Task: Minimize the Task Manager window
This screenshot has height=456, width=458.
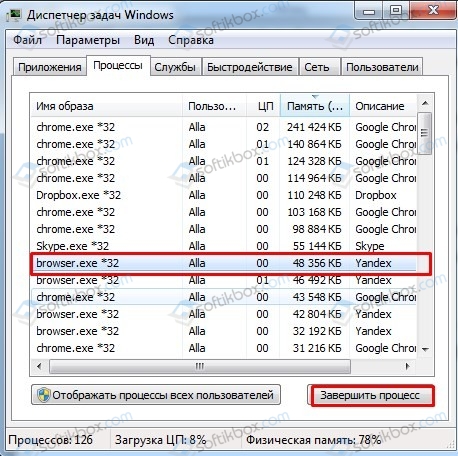Action: pyautogui.click(x=369, y=11)
